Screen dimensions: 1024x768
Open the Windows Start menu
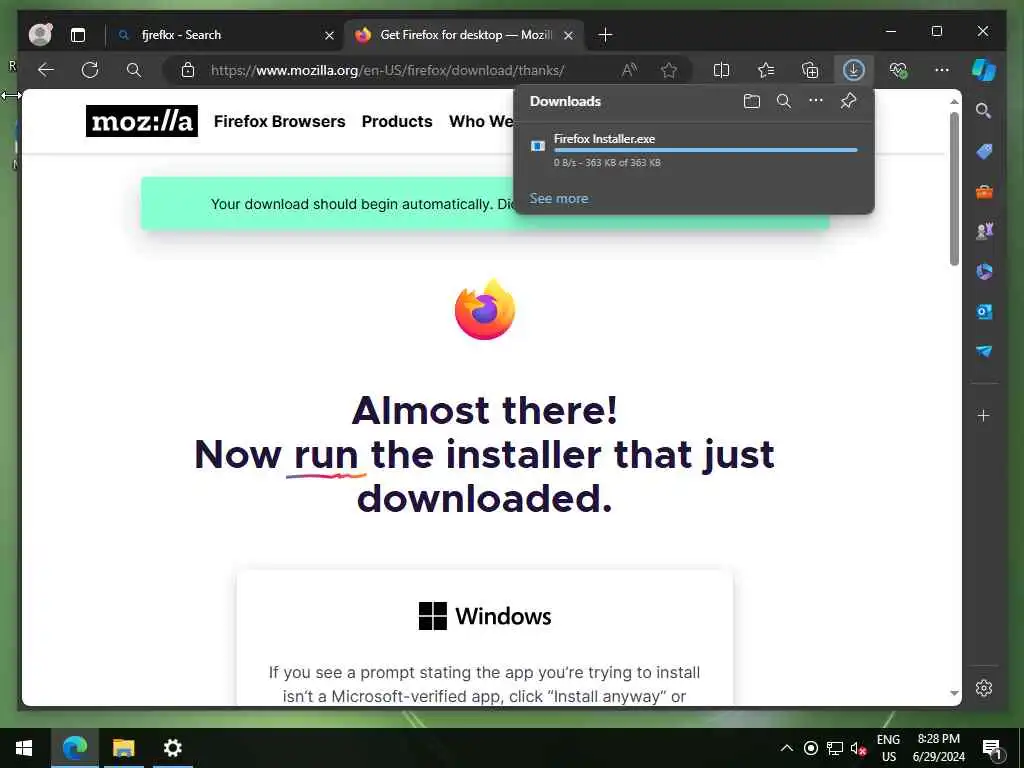[24, 748]
